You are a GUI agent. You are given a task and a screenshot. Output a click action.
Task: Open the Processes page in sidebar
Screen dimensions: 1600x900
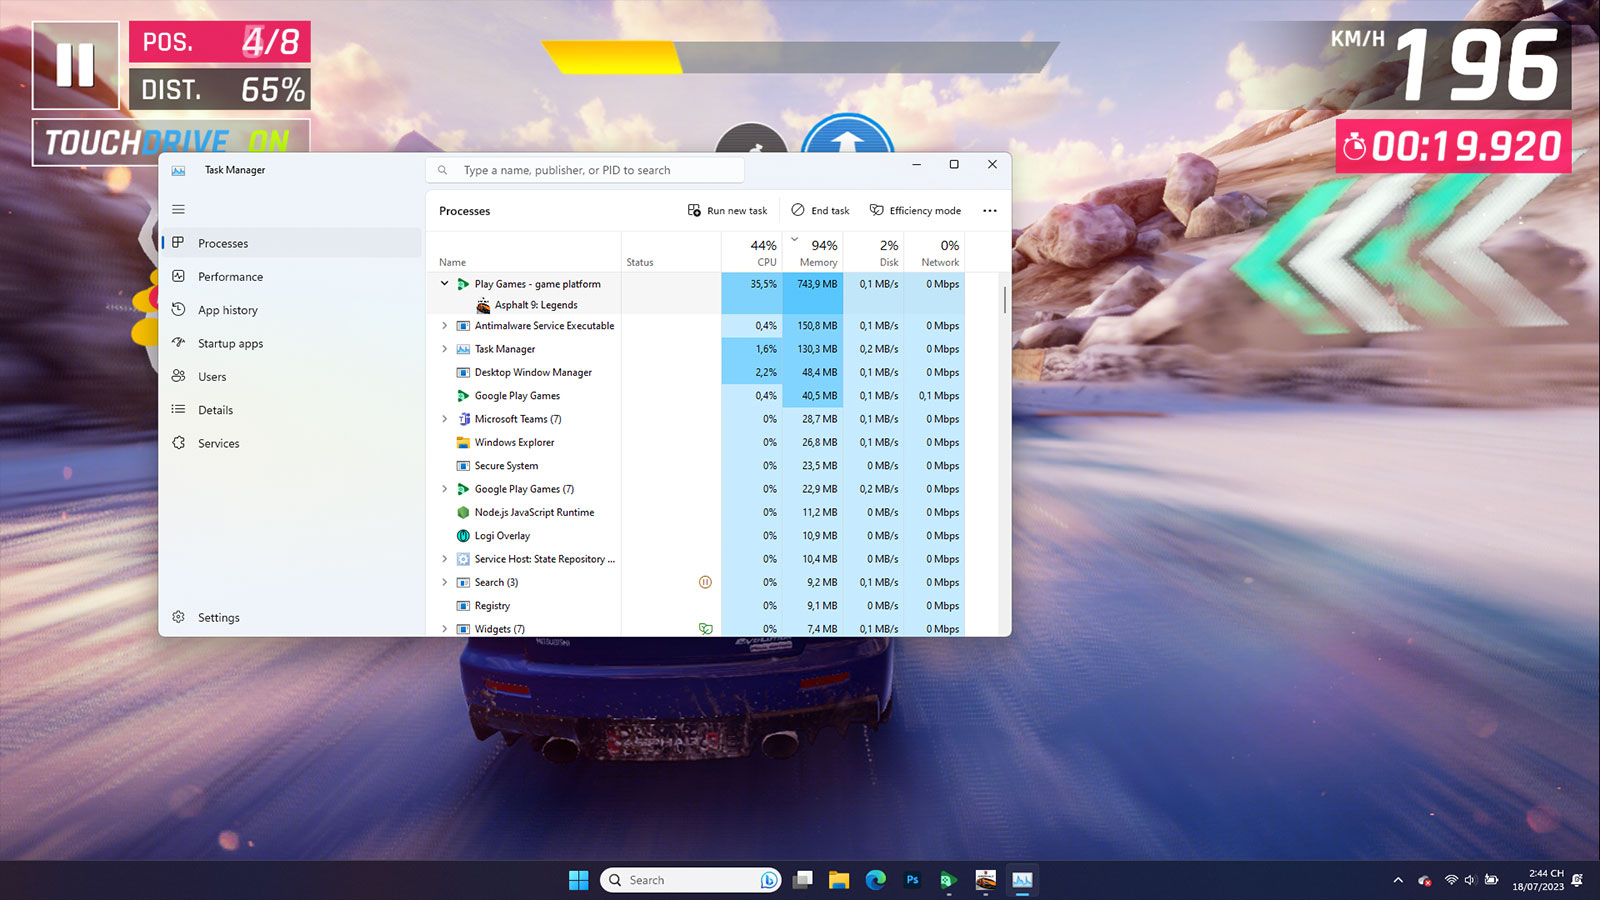291,243
